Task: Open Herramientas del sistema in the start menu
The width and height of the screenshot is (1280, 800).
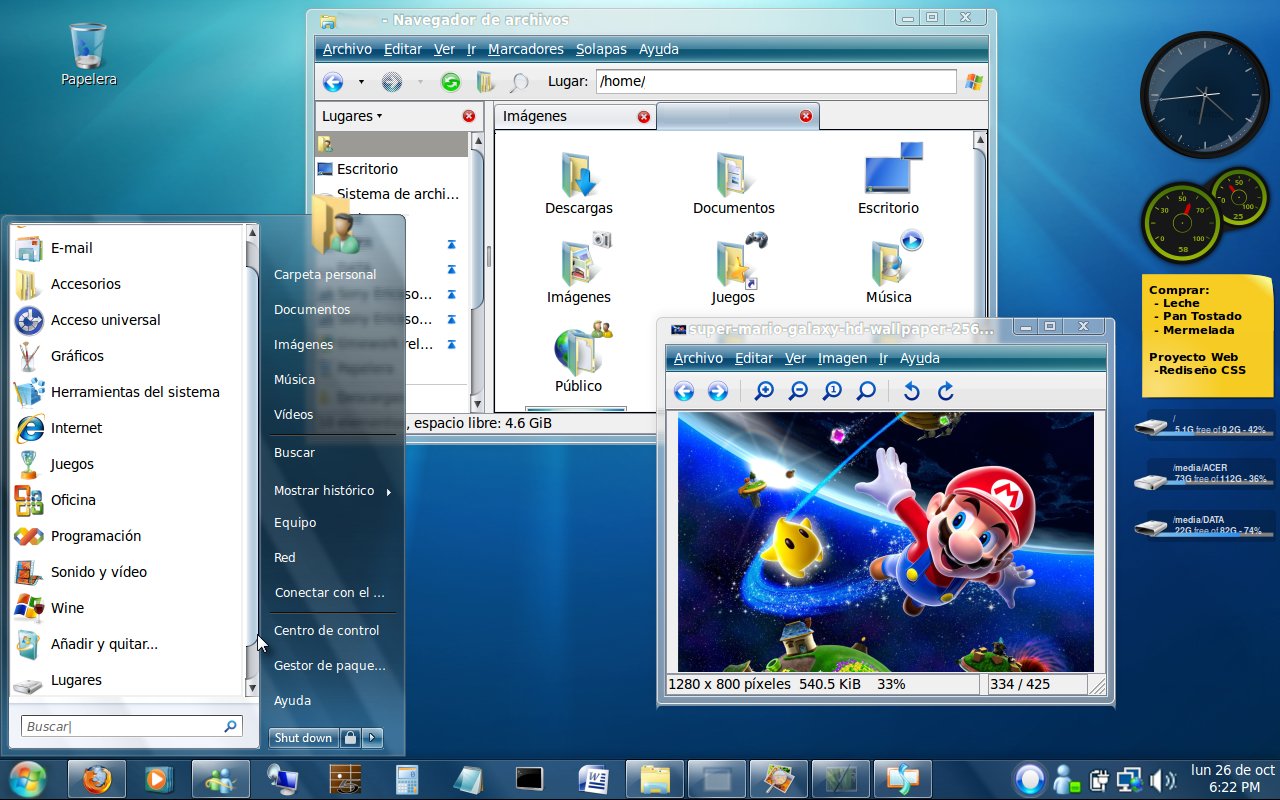Action: [x=128, y=392]
